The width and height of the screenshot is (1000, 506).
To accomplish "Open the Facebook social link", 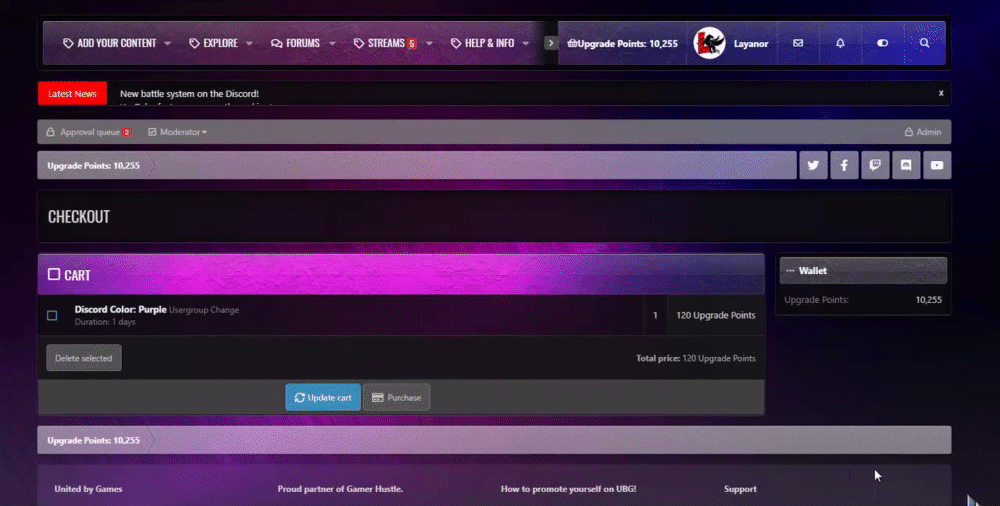I will [844, 165].
